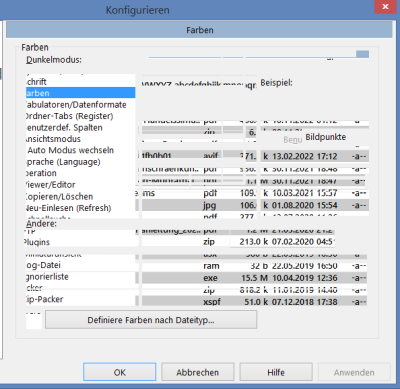Close the Konfigurieren dialog window

[386, 7]
